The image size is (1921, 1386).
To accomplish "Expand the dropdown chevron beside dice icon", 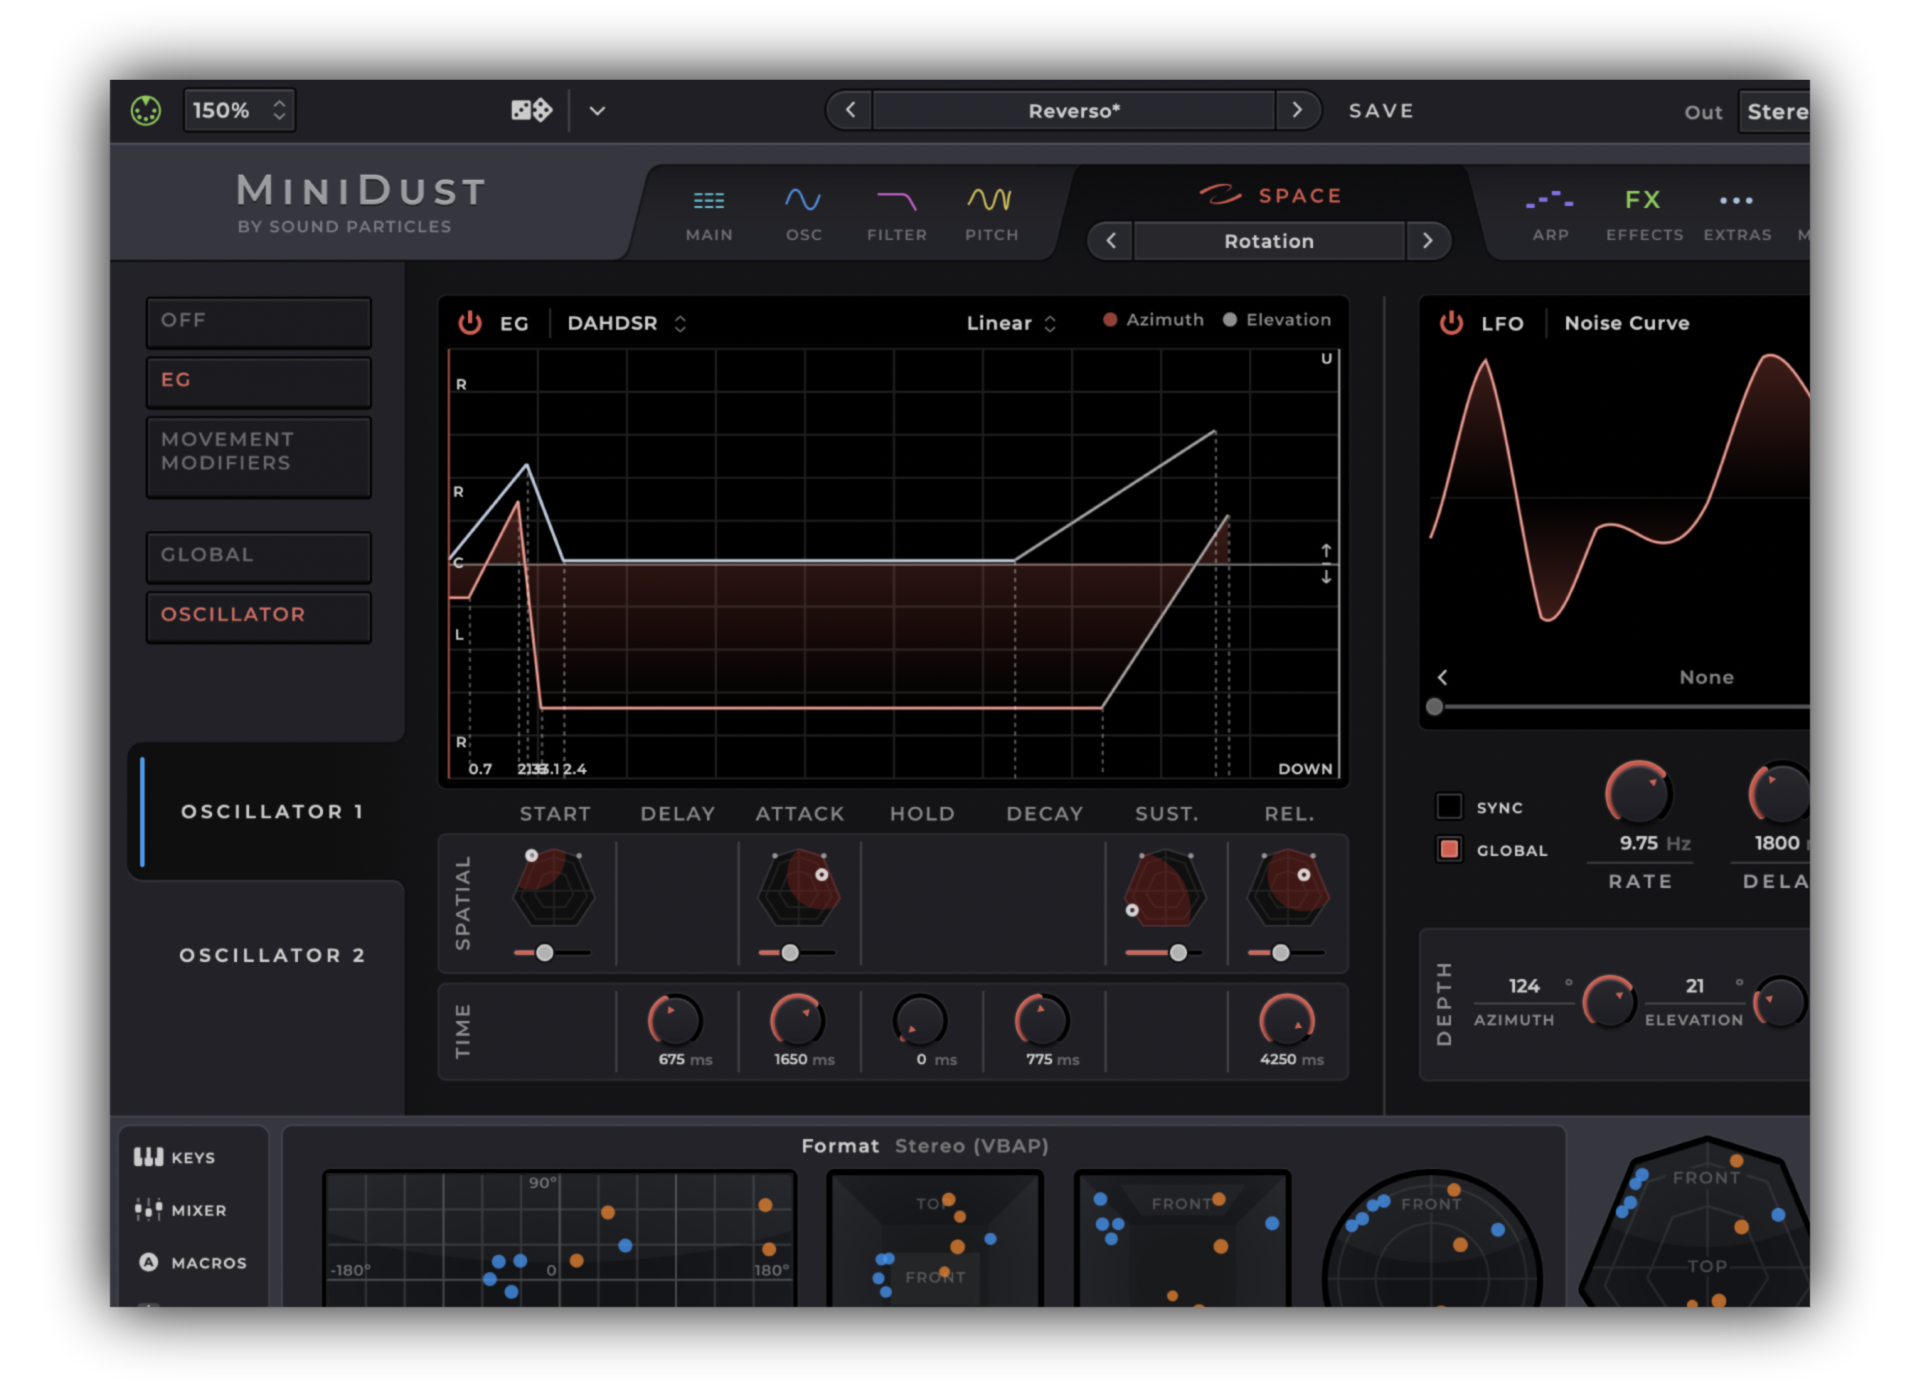I will click(x=597, y=110).
